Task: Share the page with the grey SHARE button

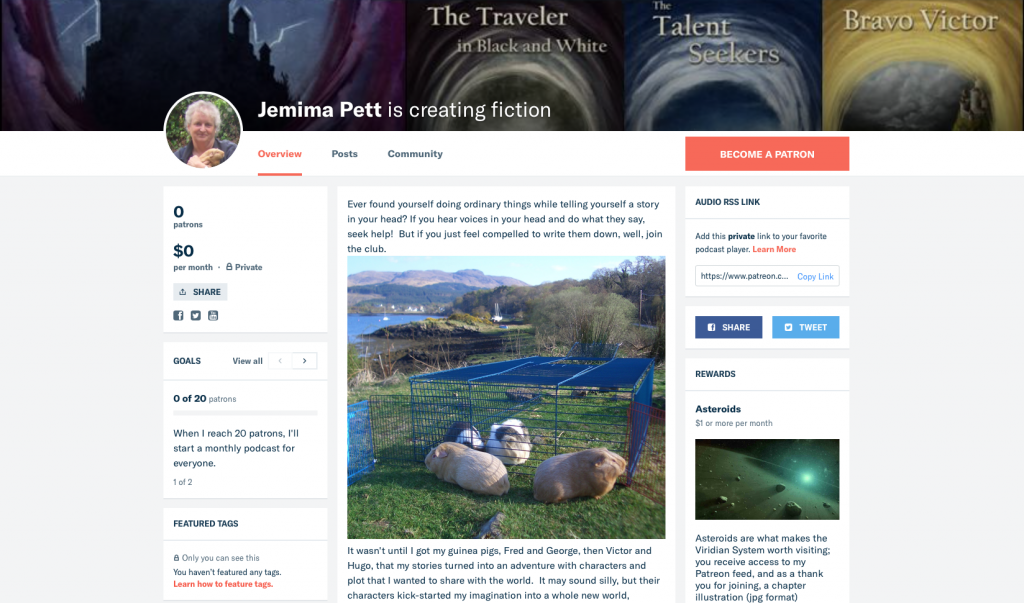Action: click(x=200, y=291)
